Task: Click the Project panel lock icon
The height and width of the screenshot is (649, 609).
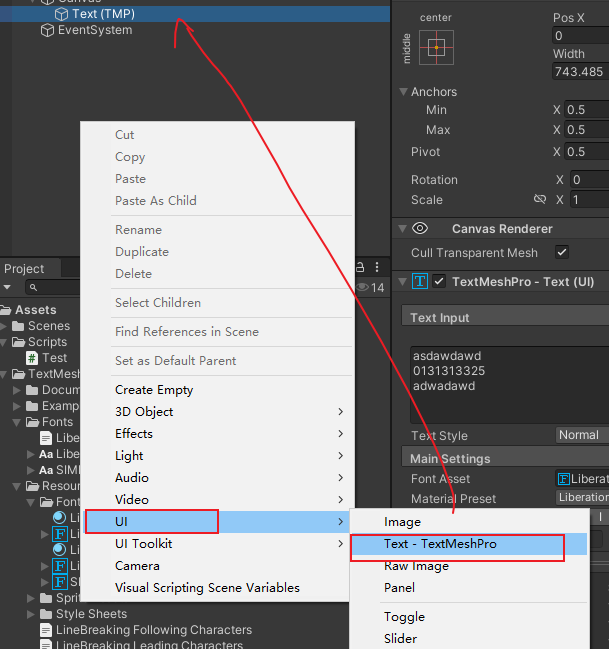Action: tap(360, 267)
